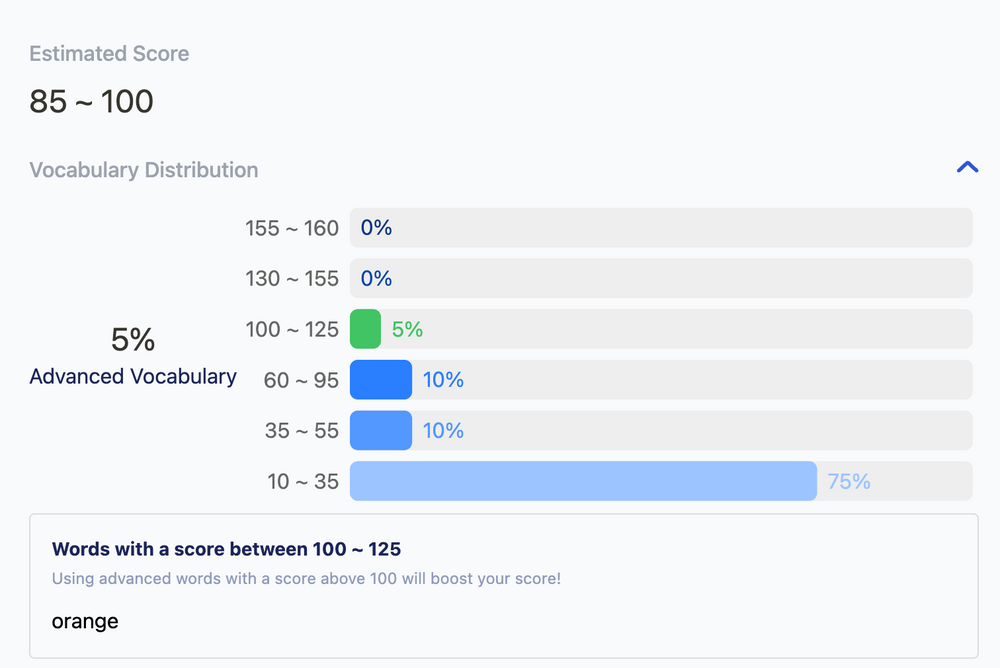Click the Vocabulary Distribution heading

coord(144,170)
